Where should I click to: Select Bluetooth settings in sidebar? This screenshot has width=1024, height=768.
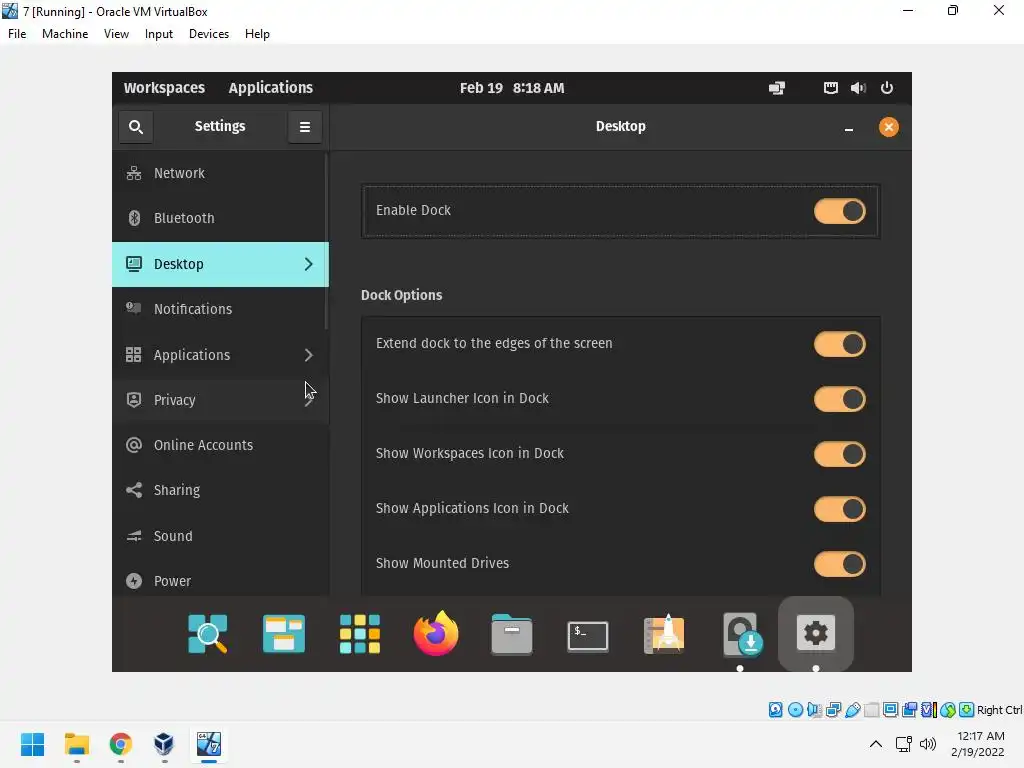point(220,218)
